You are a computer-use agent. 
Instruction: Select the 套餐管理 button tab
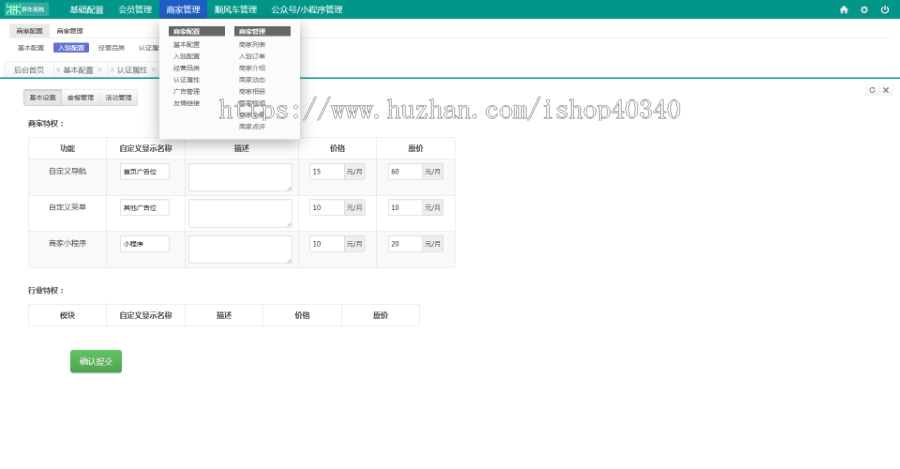coord(80,98)
